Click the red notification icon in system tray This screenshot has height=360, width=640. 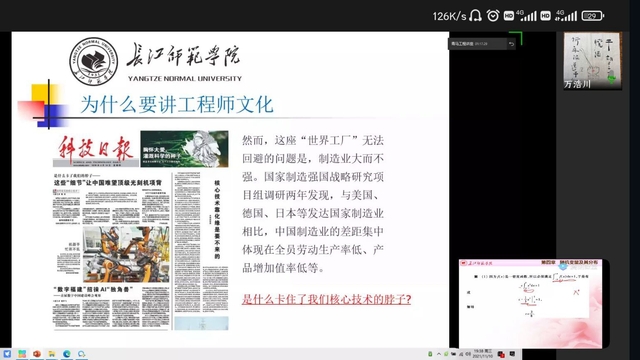(501, 354)
